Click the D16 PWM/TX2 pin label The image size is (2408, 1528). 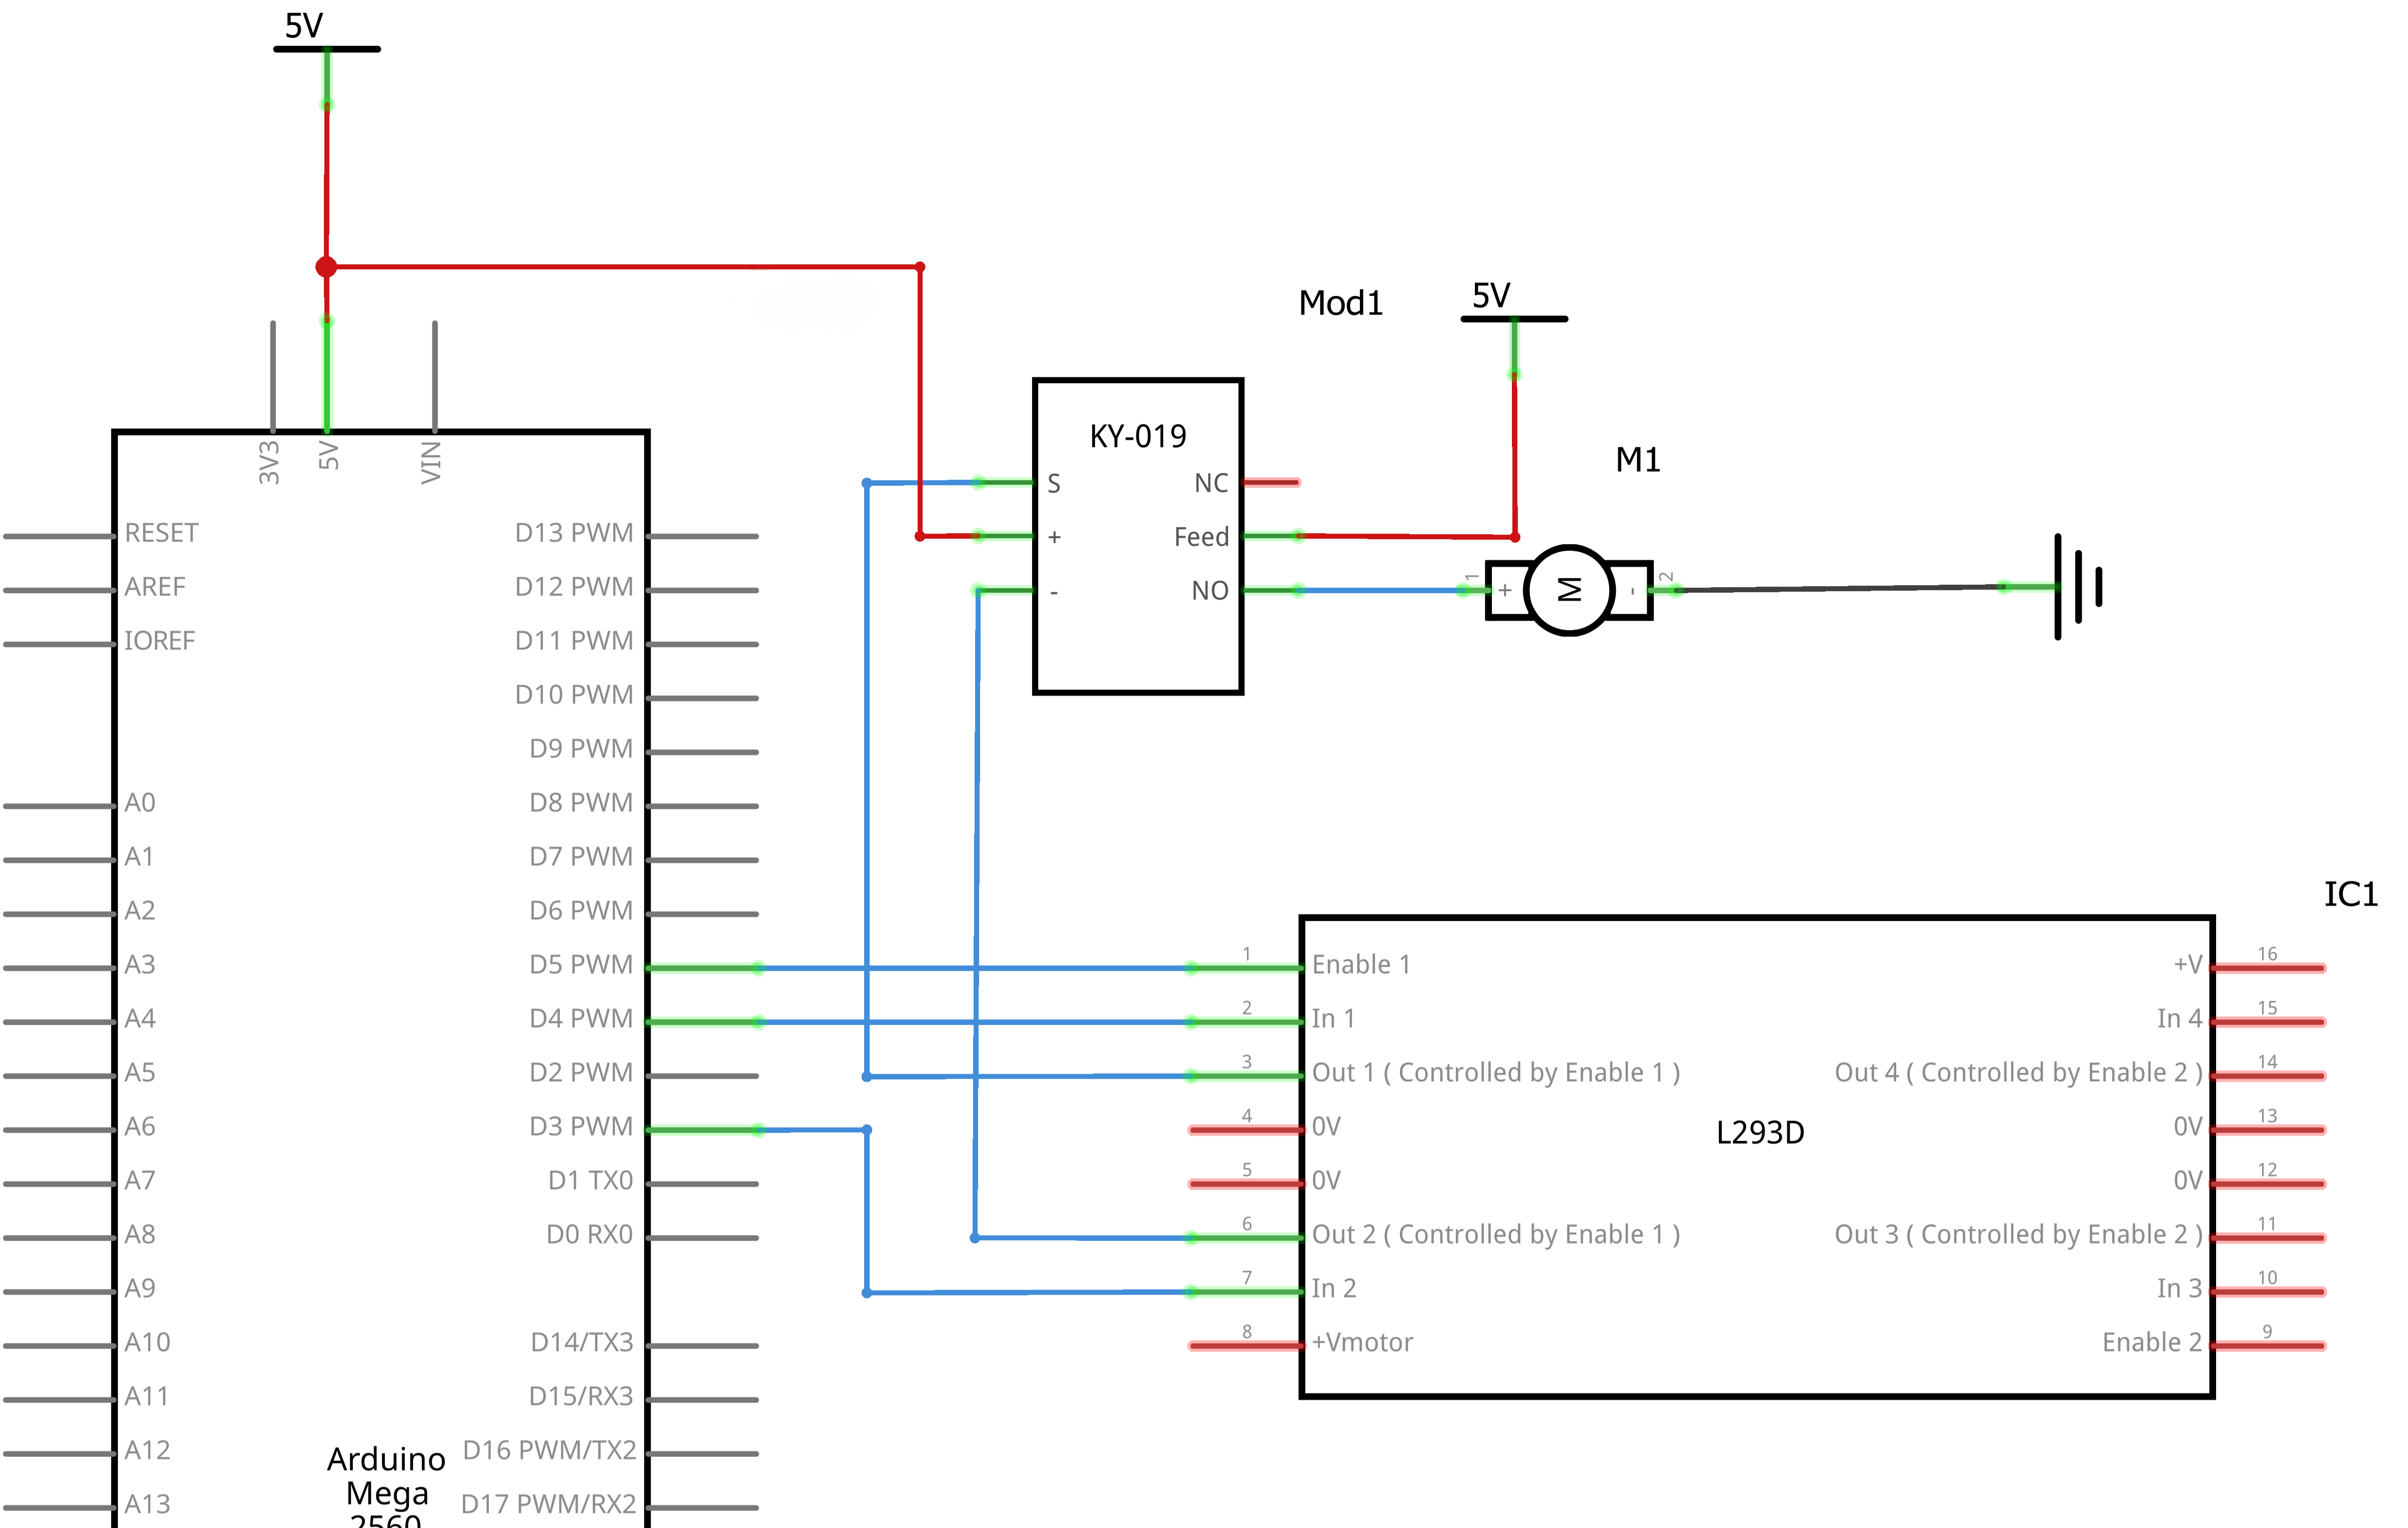coord(549,1451)
